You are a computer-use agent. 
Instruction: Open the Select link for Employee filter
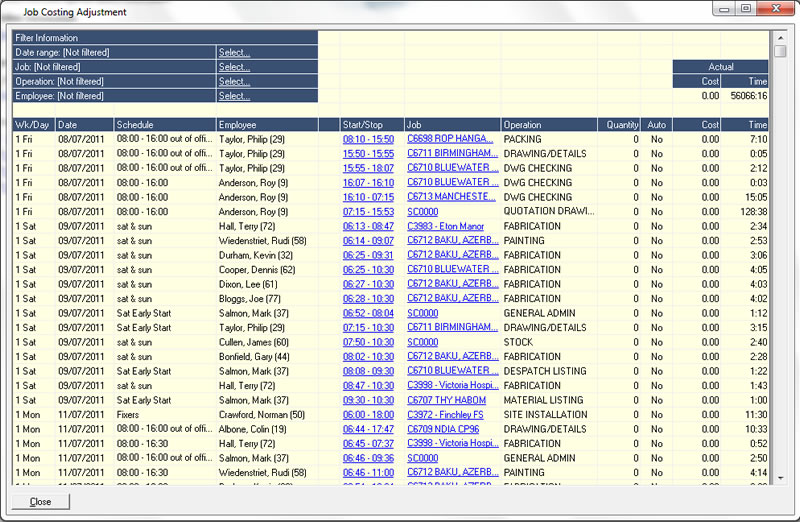234,96
